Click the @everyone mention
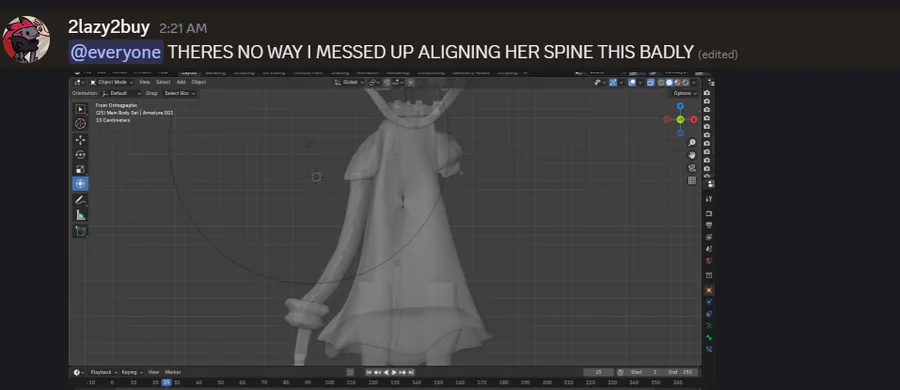The width and height of the screenshot is (900, 390). pyautogui.click(x=116, y=52)
